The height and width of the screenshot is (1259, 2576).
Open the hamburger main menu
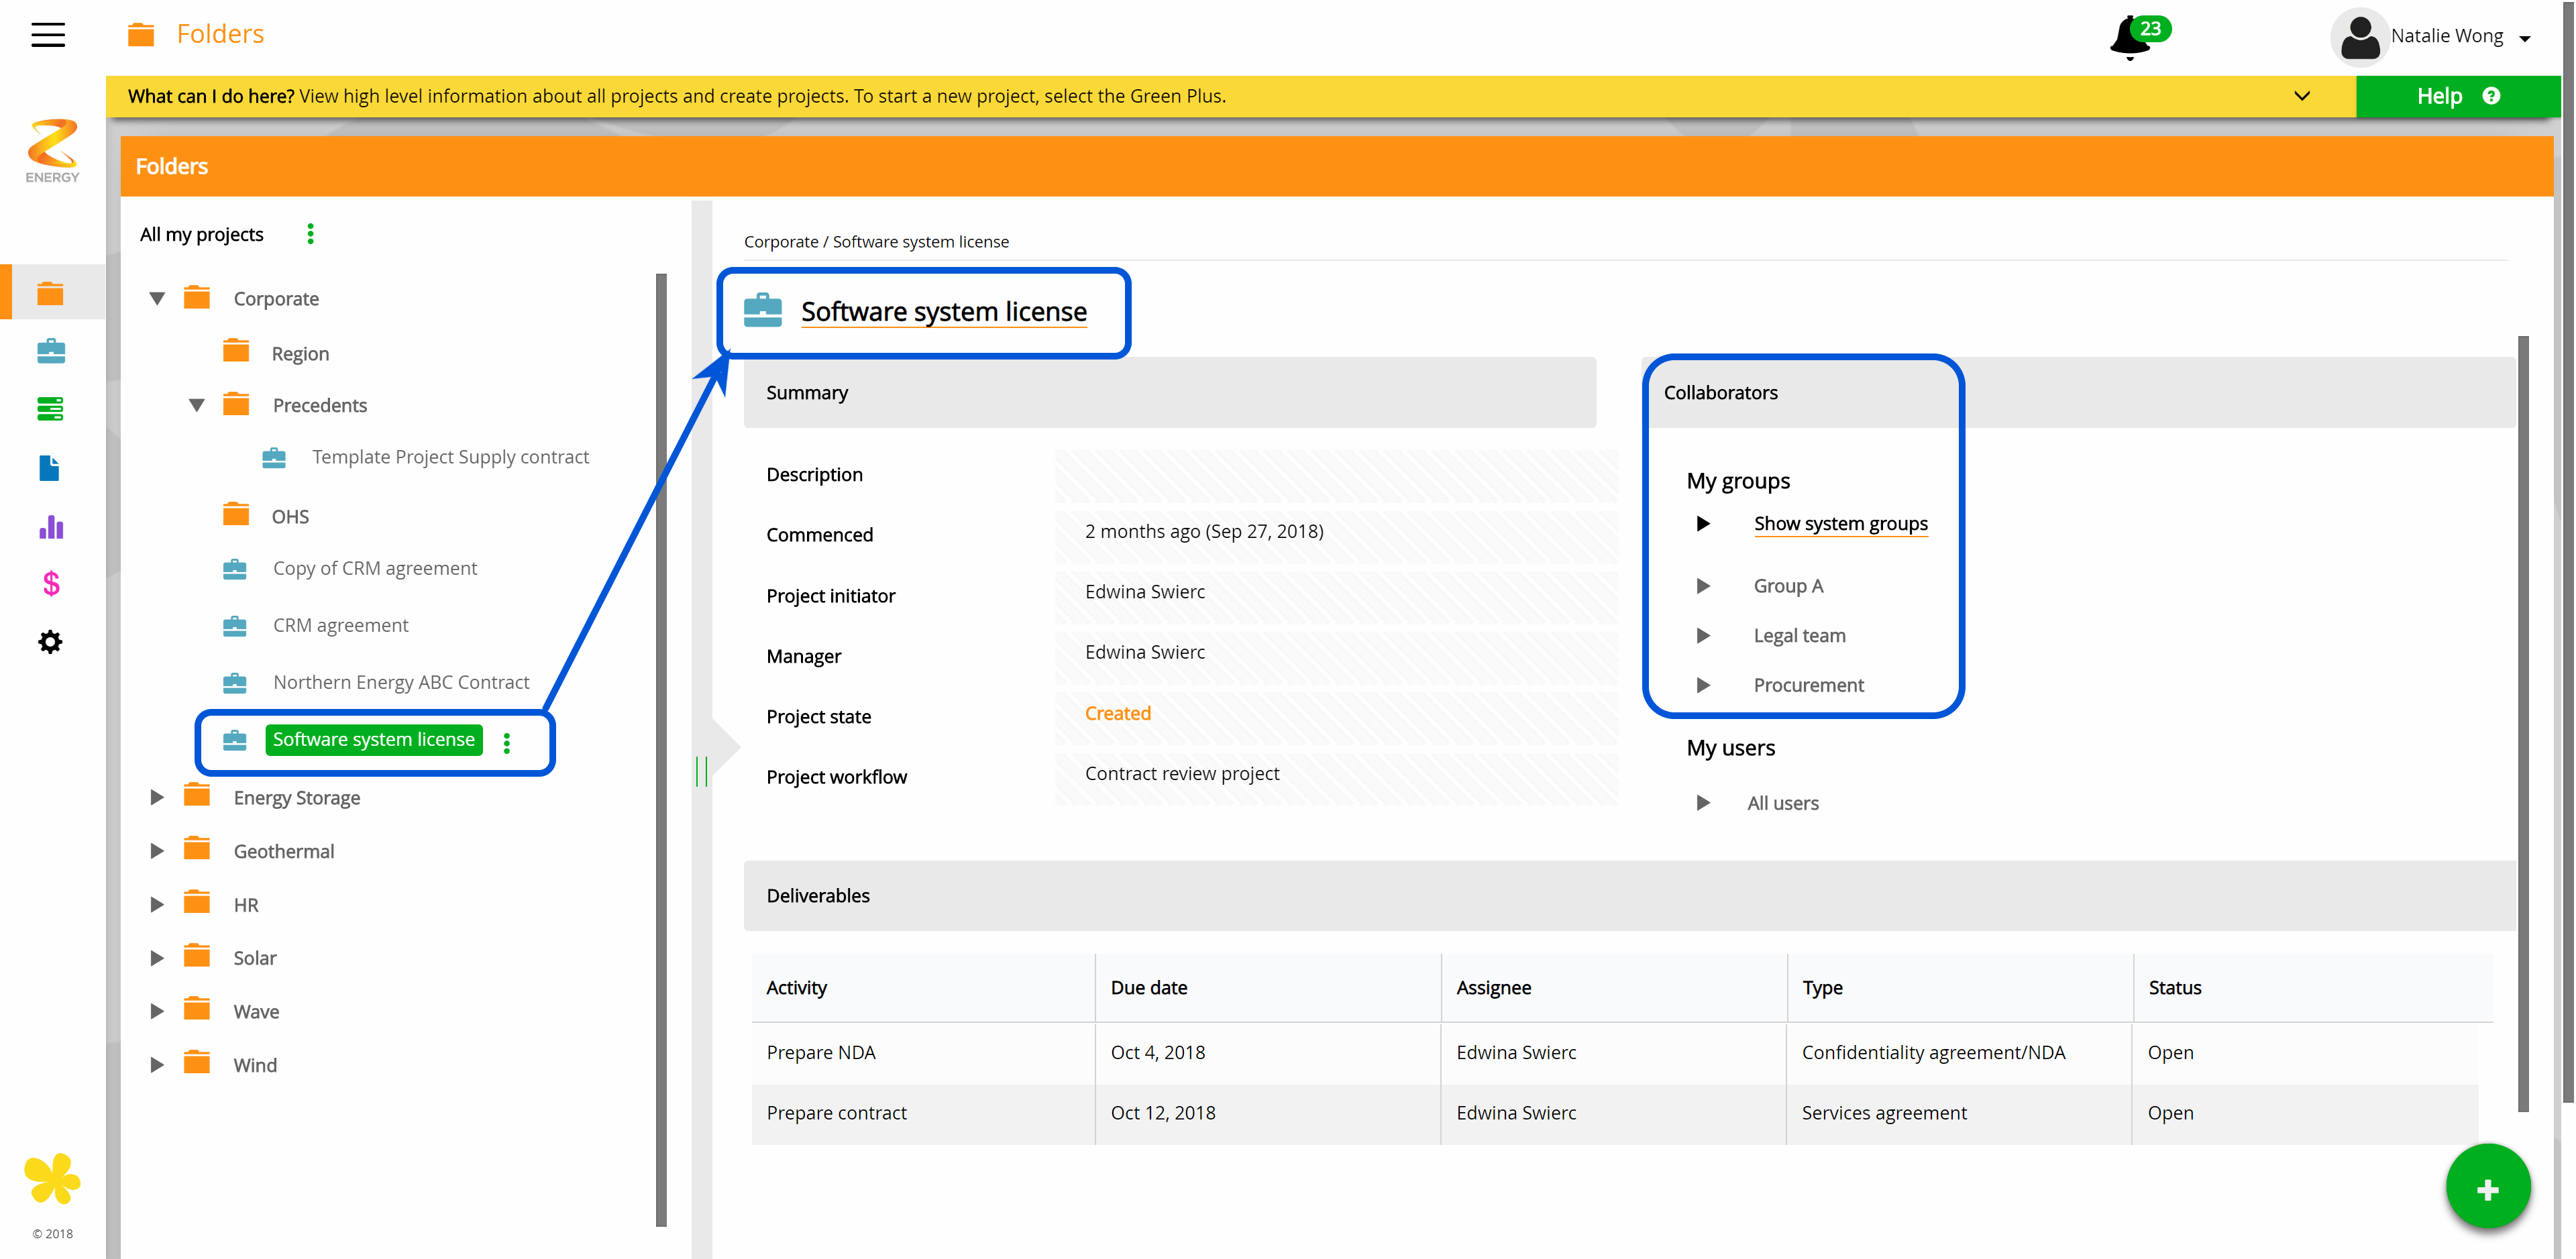click(48, 35)
